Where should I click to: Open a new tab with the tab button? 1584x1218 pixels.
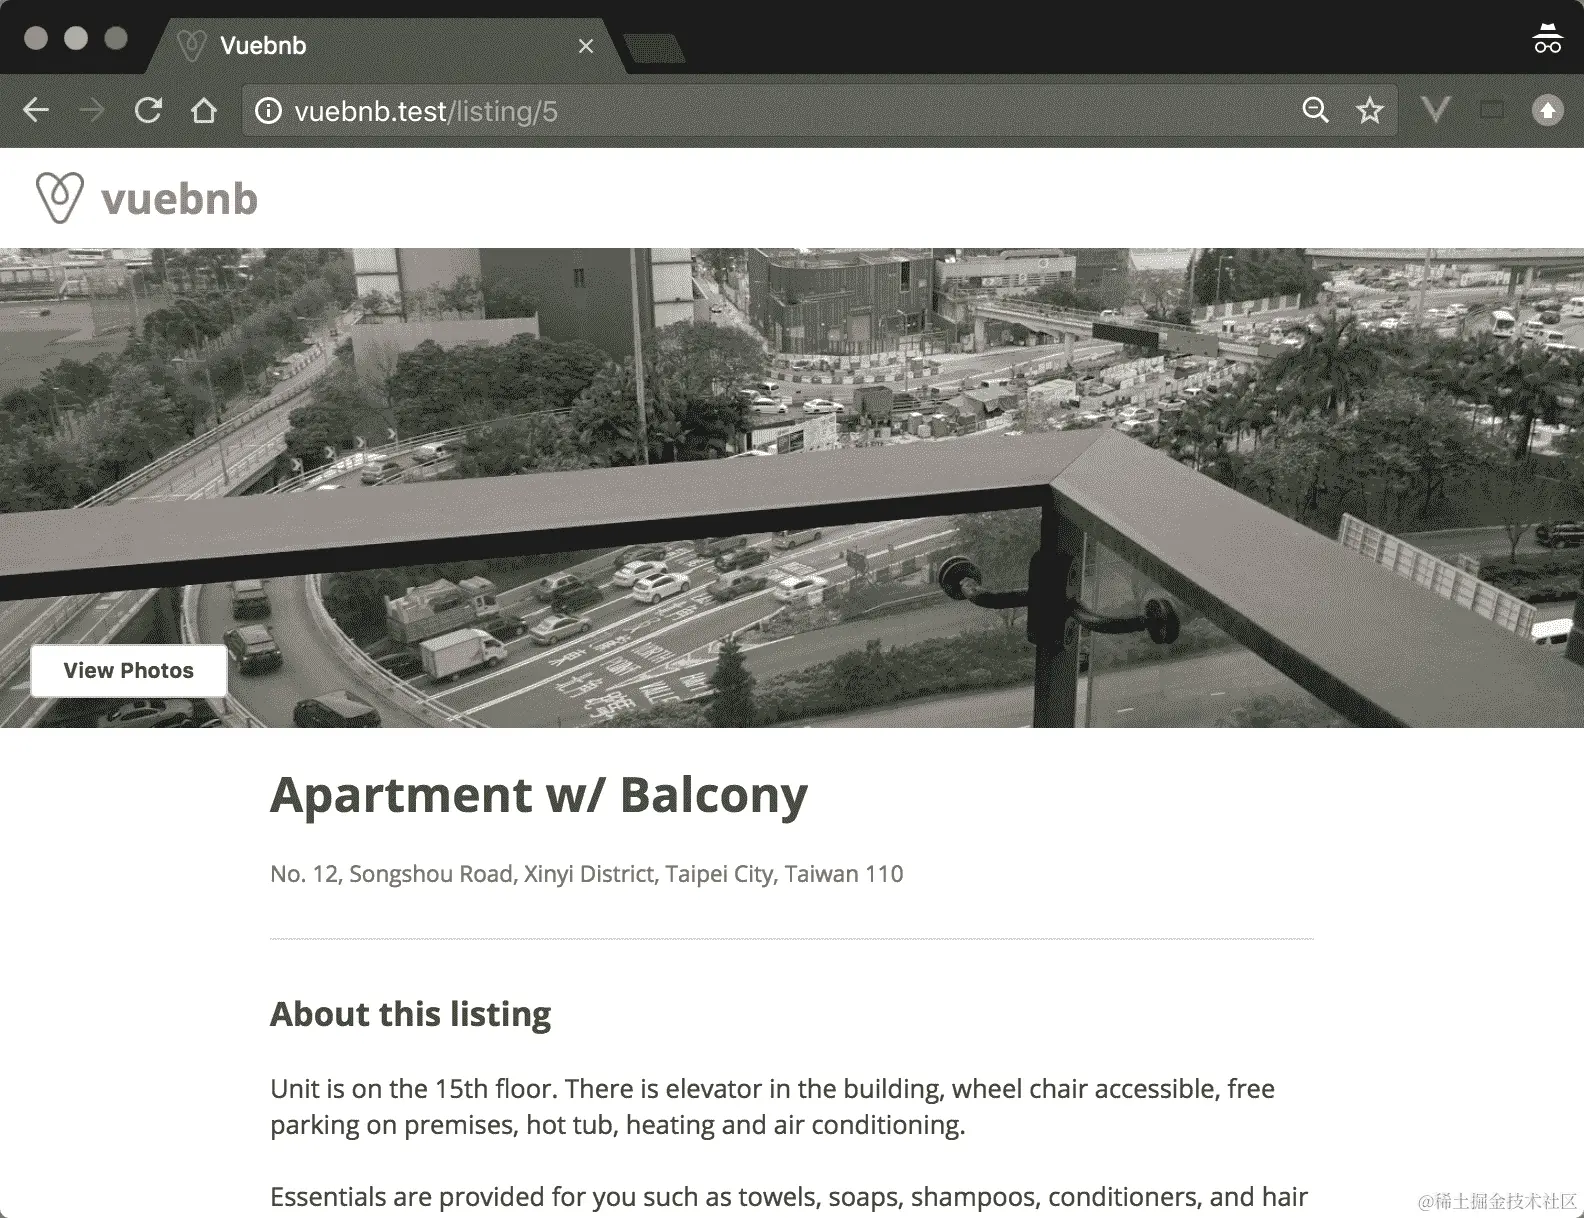pos(654,47)
